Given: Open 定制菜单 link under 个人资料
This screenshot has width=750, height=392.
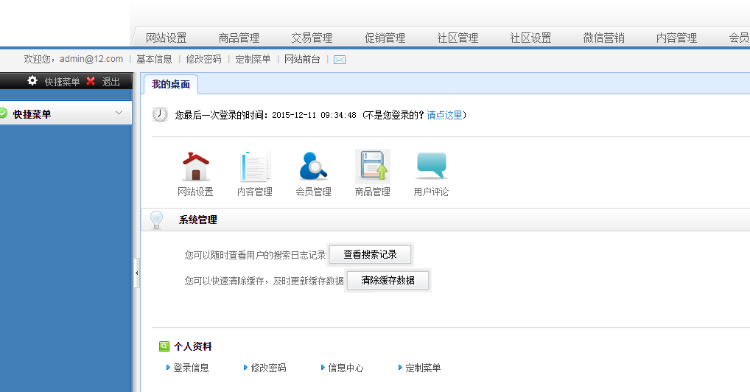Looking at the screenshot, I should point(423,368).
